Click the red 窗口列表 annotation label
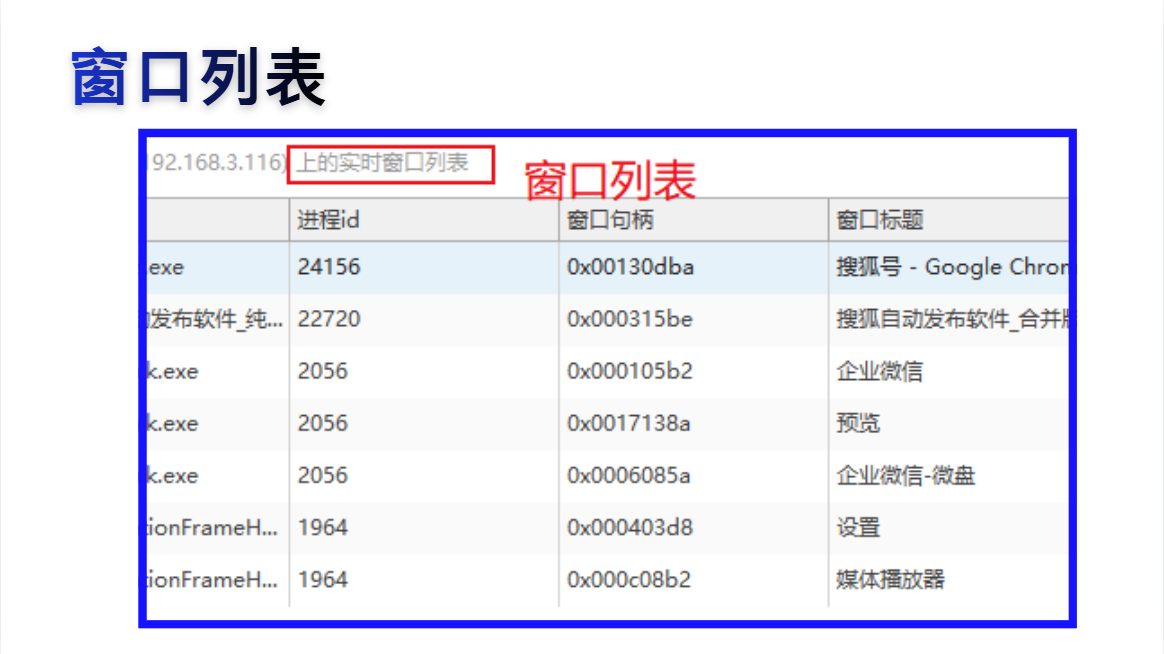This screenshot has height=654, width=1164. point(610,180)
